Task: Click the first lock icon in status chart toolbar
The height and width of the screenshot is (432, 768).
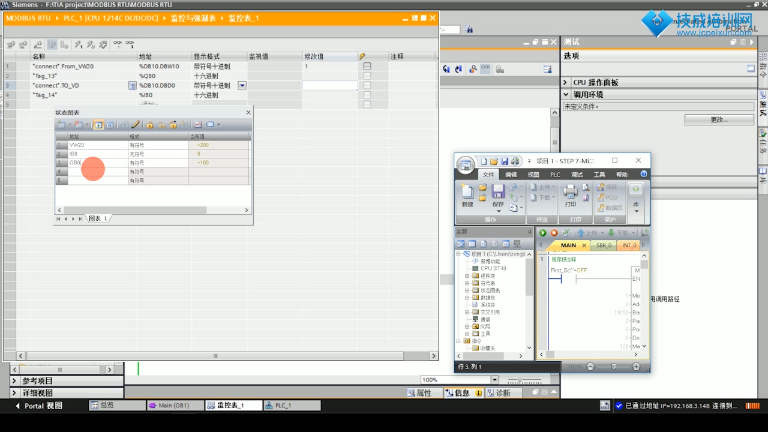Action: click(150, 125)
